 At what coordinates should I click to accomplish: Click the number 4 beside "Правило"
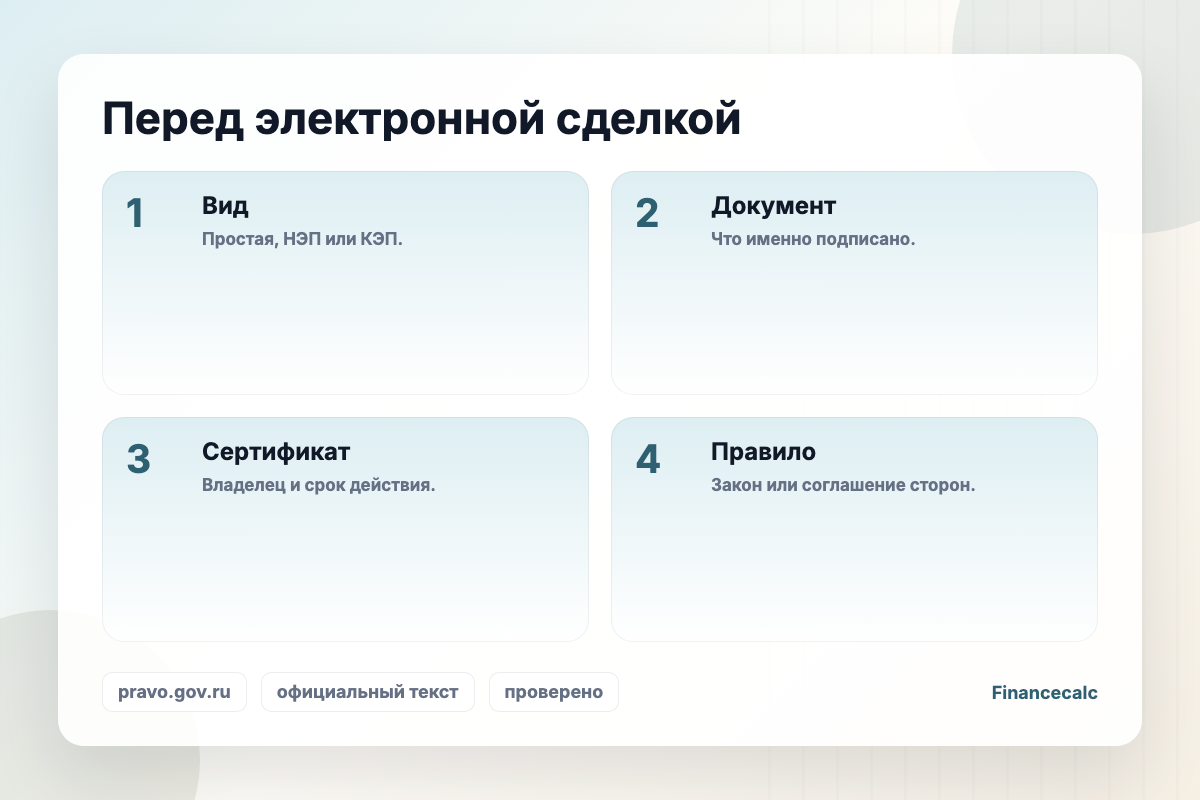648,459
